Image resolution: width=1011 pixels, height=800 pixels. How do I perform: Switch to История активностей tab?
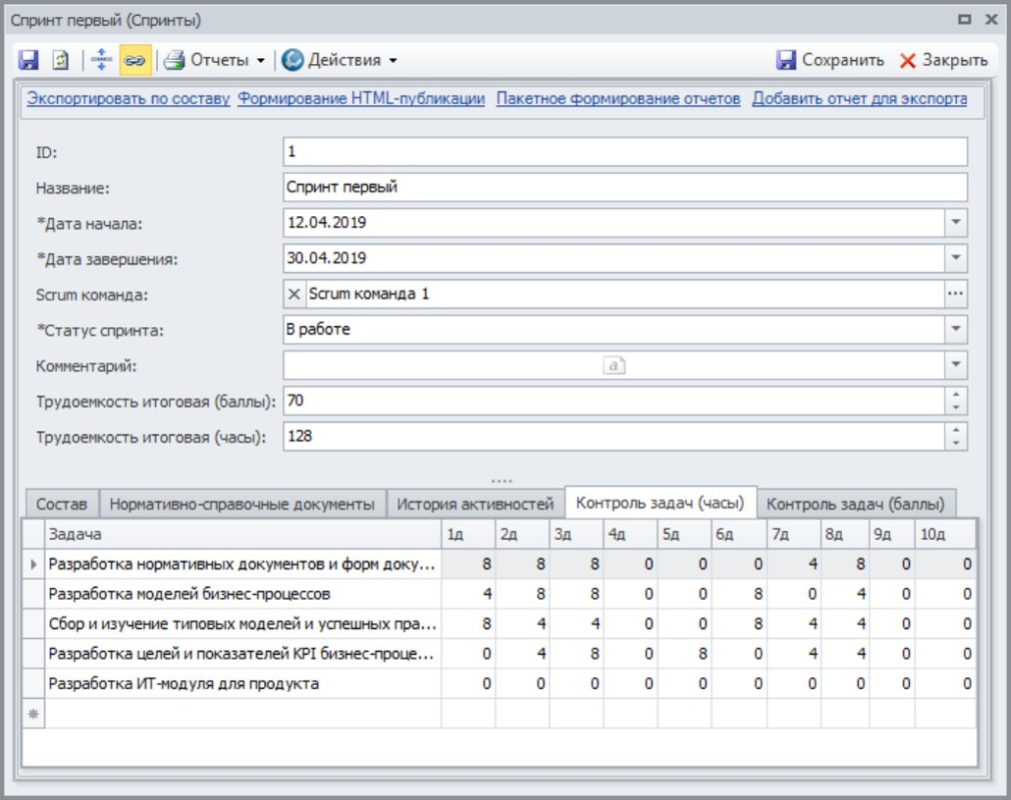click(475, 503)
